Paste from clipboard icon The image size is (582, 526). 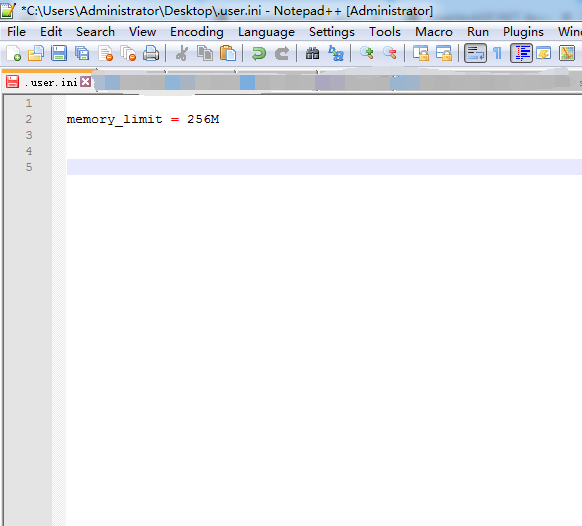pyautogui.click(x=228, y=53)
